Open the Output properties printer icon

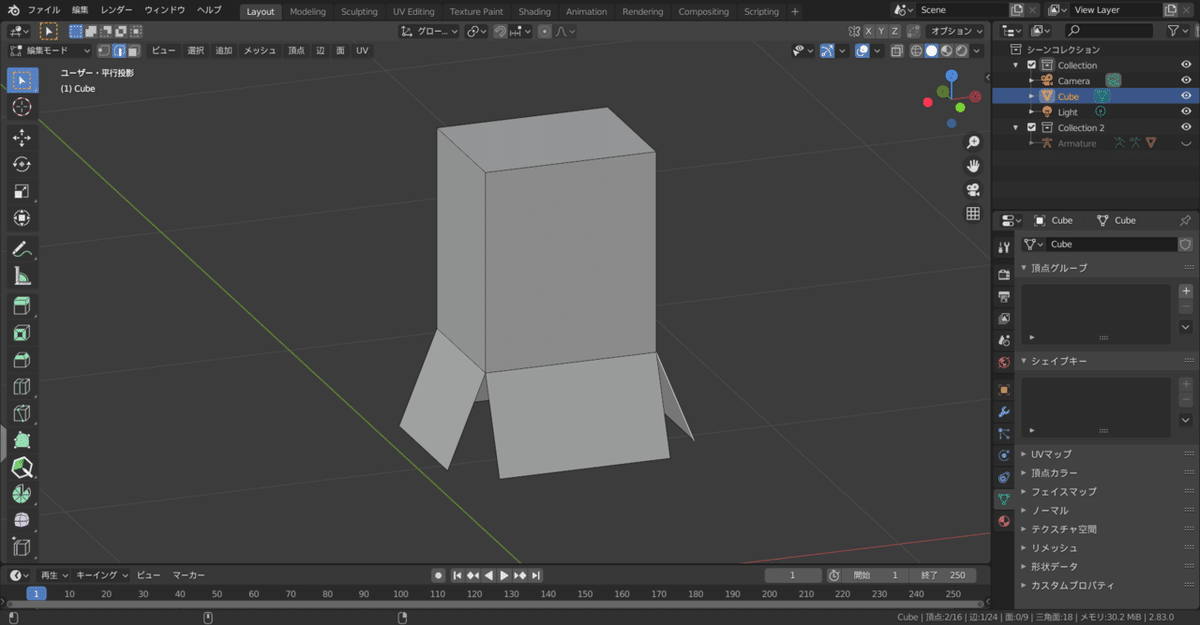coord(1004,296)
